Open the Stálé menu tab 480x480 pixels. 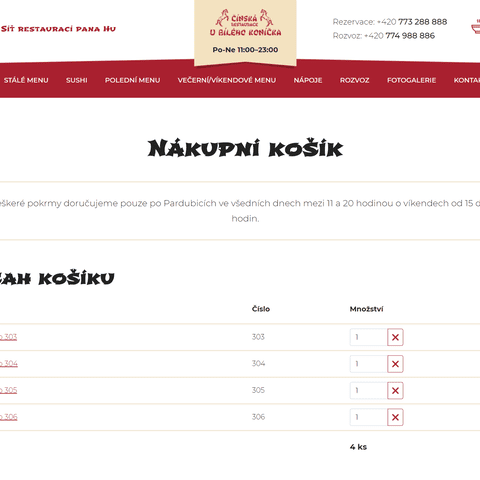[26, 80]
